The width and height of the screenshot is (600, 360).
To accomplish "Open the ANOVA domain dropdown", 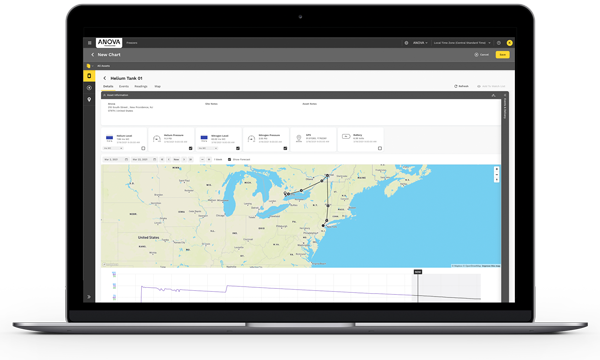I will pos(420,43).
